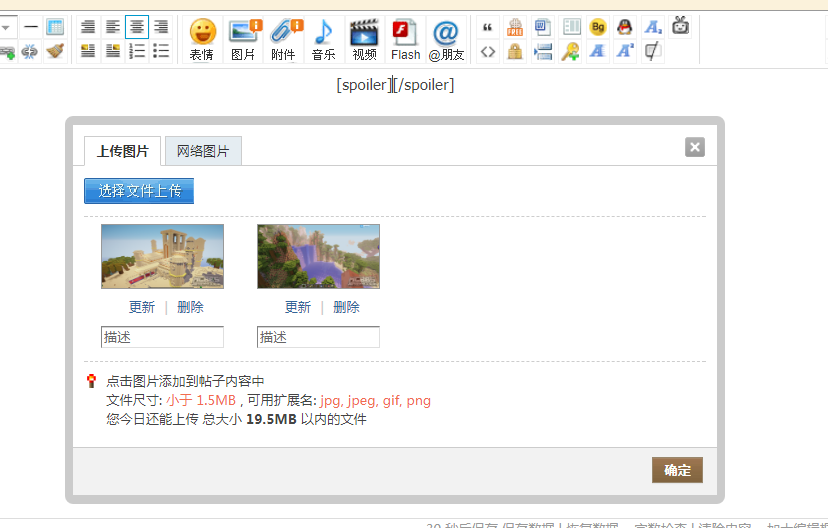
Task: Click the italic styled blue A icon
Action: 598,51
